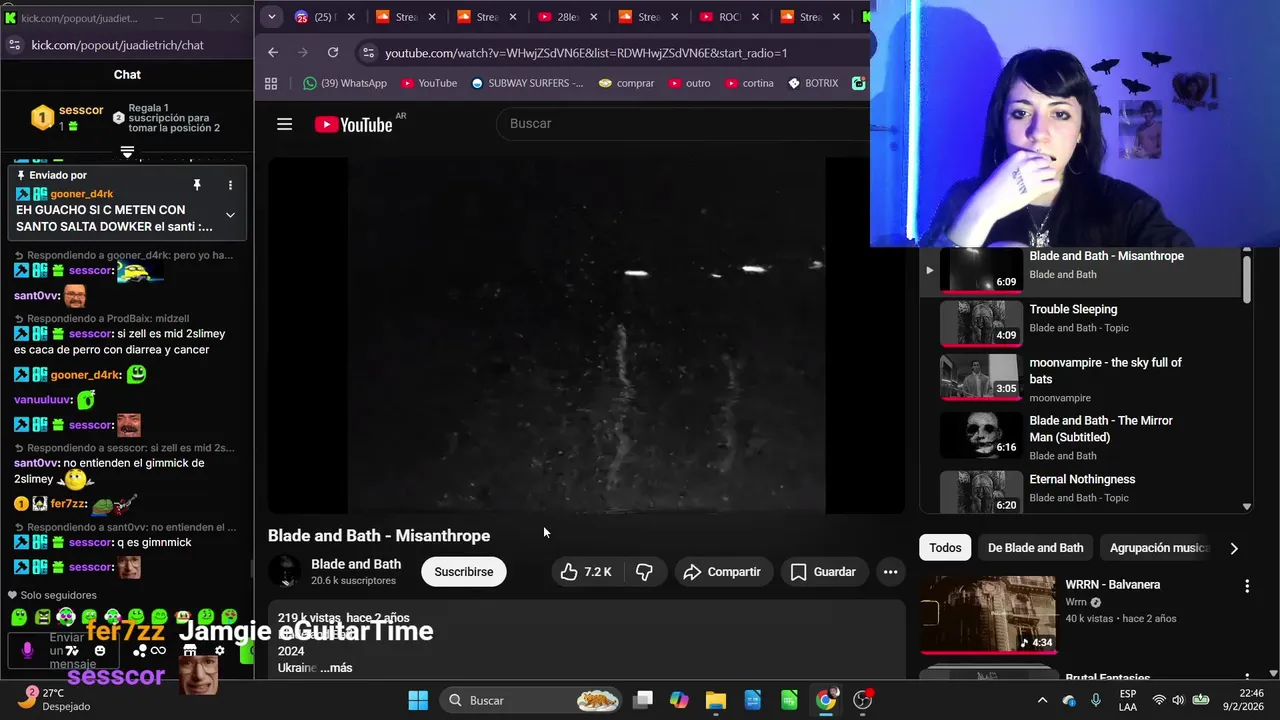Expand description with ...más
The height and width of the screenshot is (720, 1280).
coord(336,668)
